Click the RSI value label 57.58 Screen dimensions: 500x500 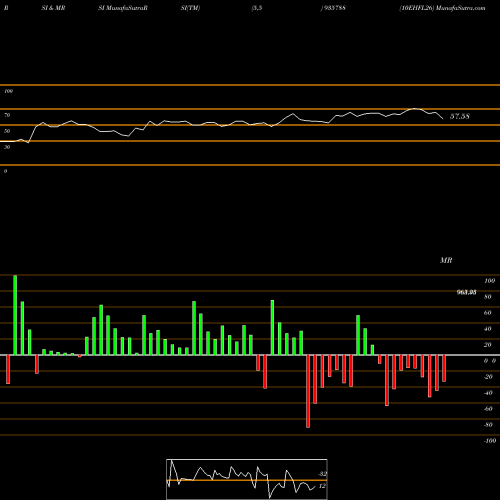[460, 116]
